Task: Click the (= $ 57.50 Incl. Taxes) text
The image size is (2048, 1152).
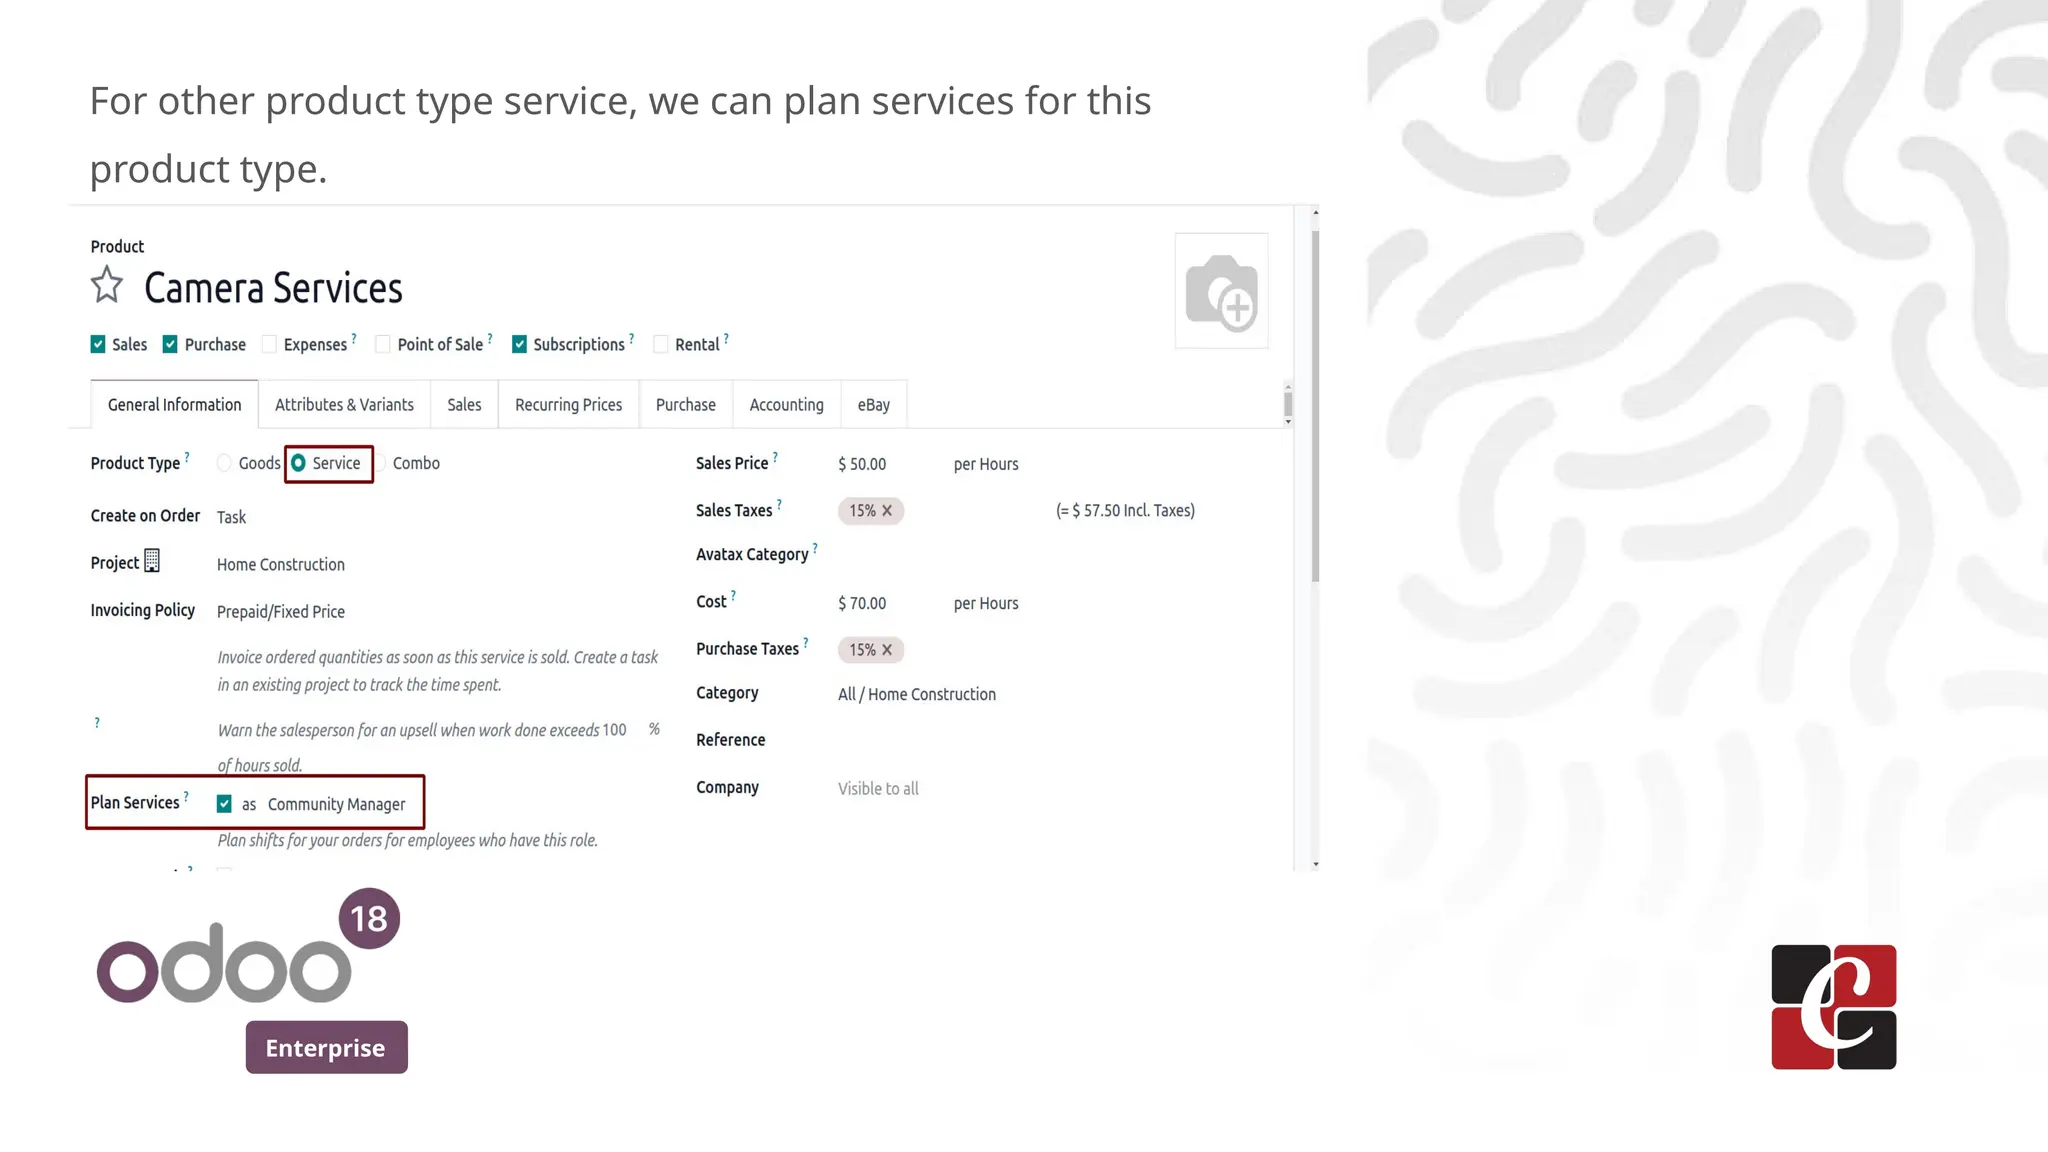Action: point(1125,510)
